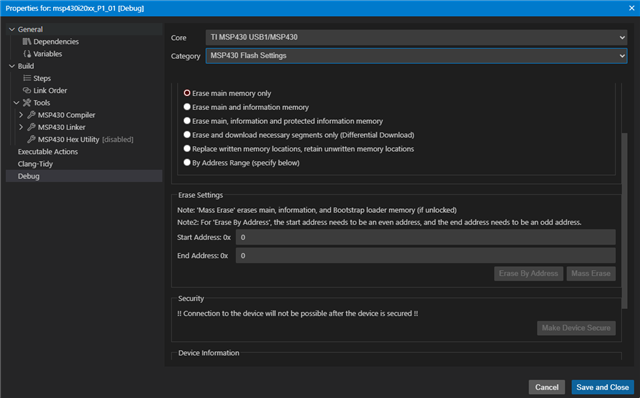Click the MSP430 Compiler label

coord(67,115)
